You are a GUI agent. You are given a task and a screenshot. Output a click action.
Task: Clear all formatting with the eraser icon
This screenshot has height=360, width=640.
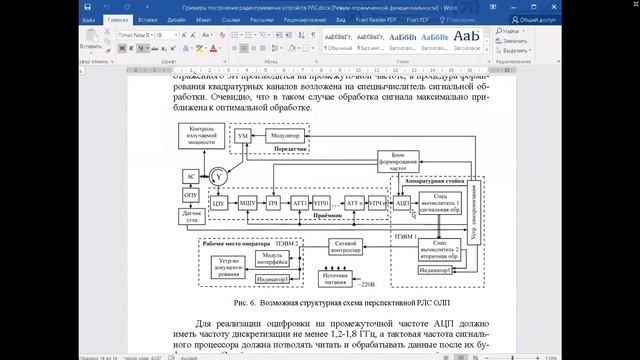[x=222, y=36]
